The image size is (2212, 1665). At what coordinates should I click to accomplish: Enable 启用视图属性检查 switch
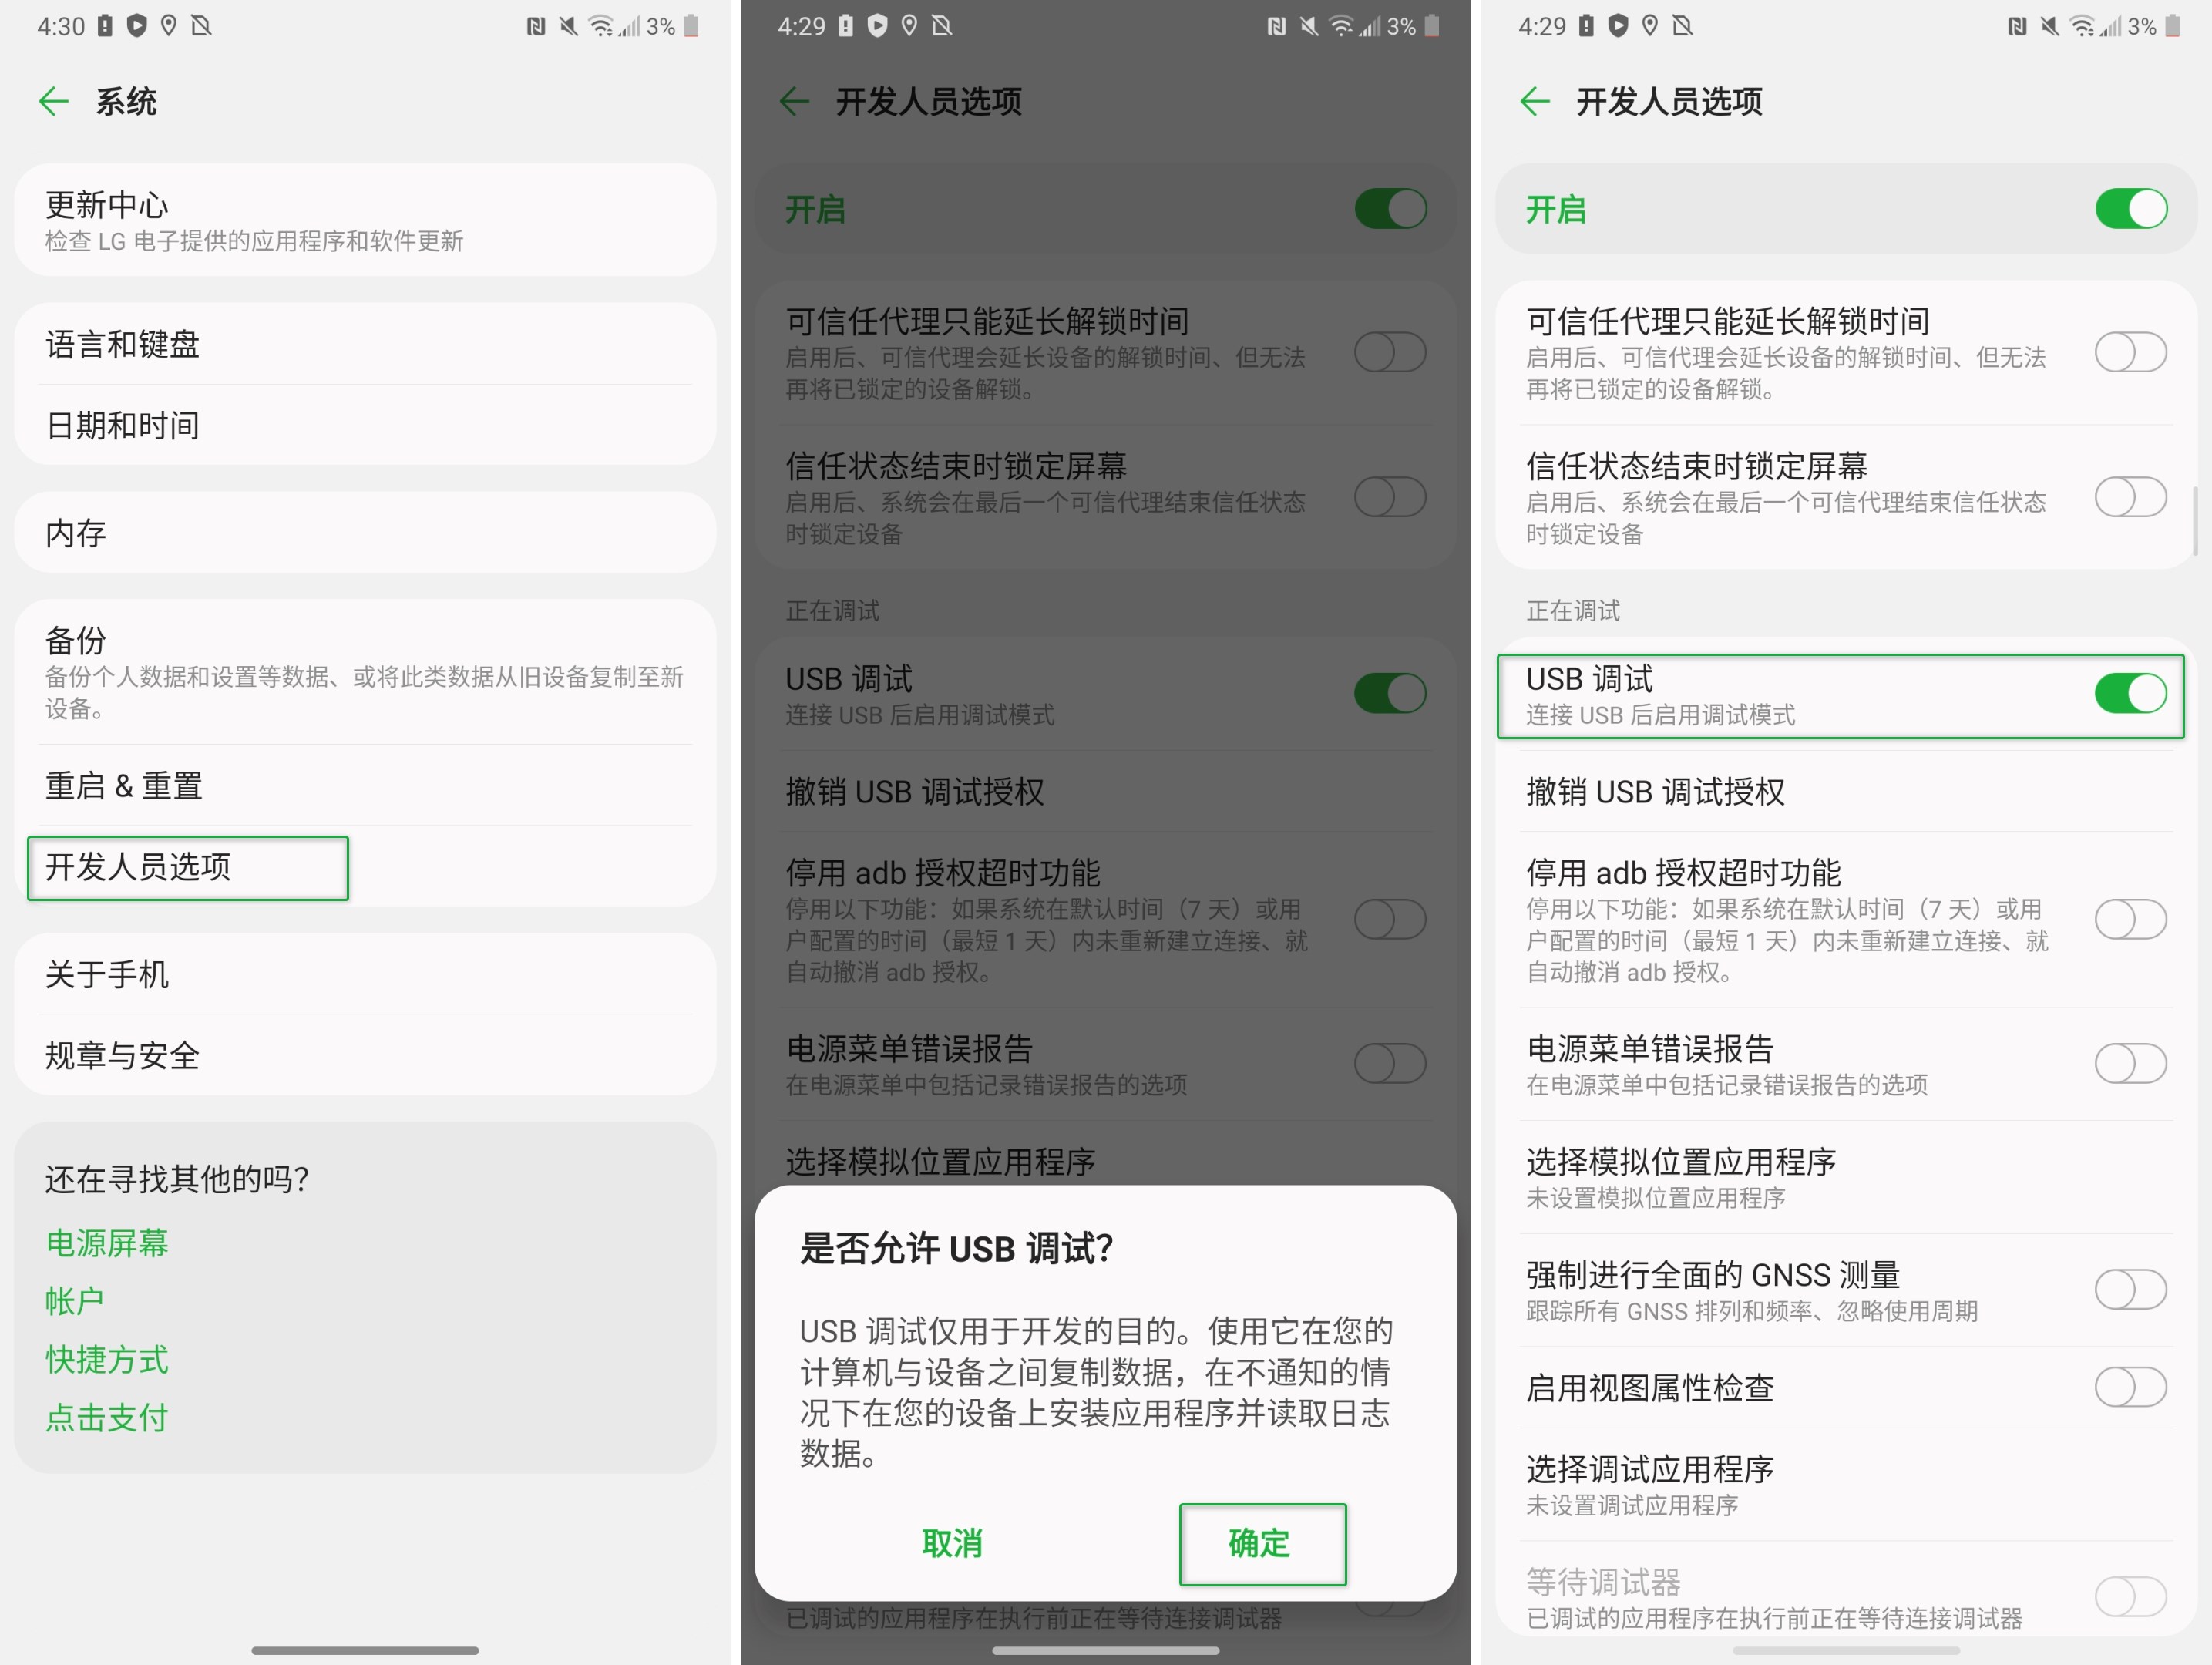(x=2130, y=1387)
